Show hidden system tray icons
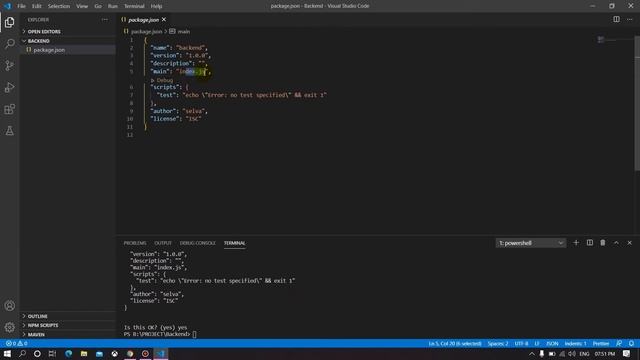 click(531, 353)
